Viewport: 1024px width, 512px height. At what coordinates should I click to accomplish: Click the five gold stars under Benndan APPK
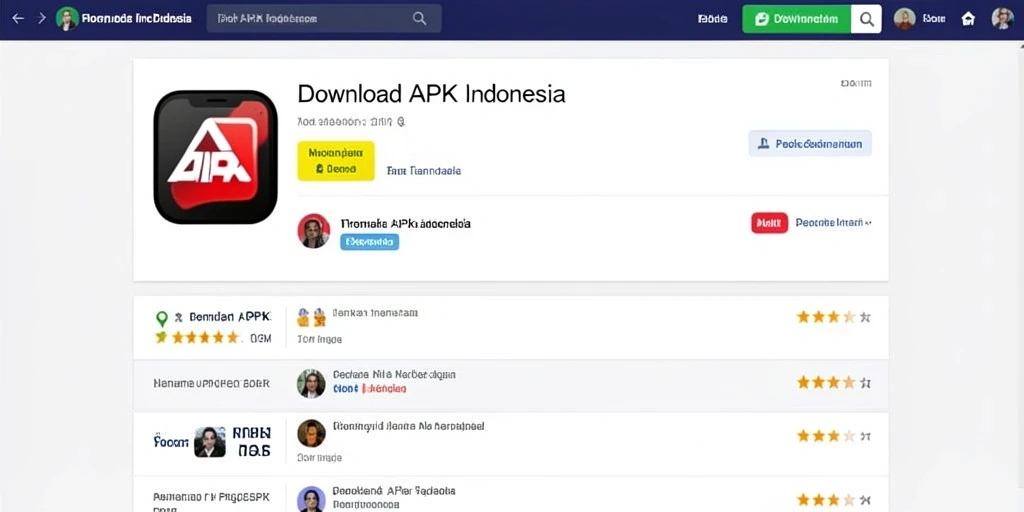click(x=206, y=338)
